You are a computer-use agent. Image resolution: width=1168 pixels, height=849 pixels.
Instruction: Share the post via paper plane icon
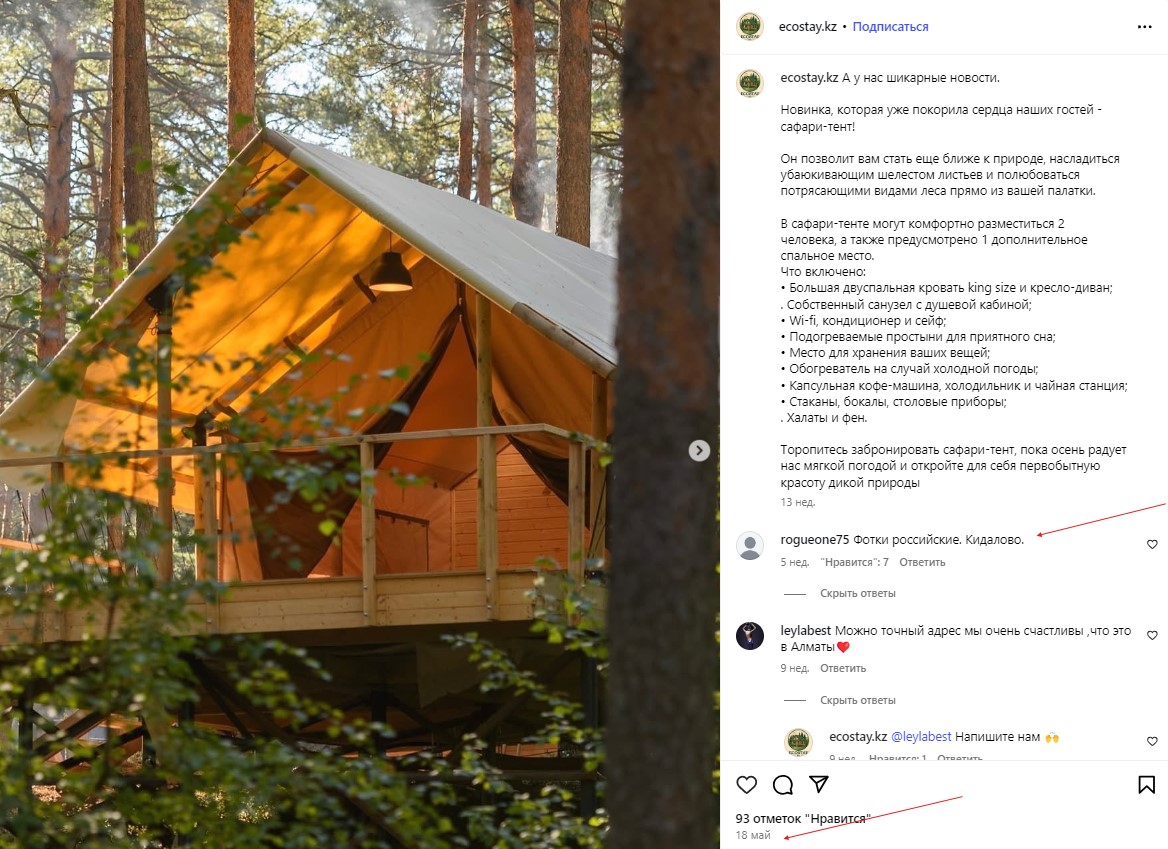(x=819, y=784)
